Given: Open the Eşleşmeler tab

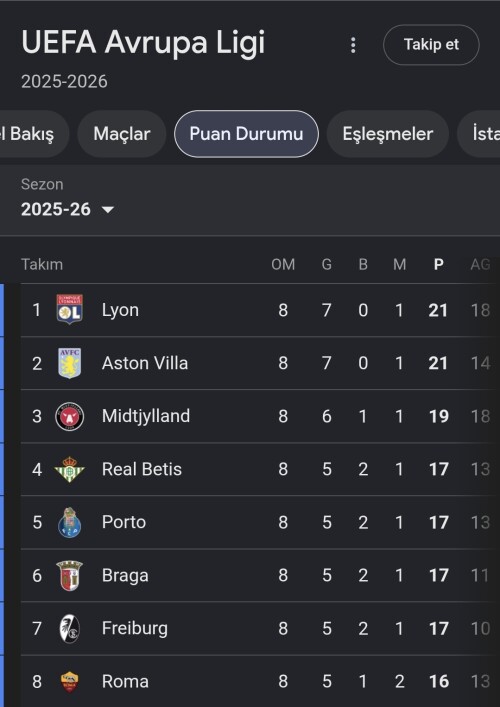Looking at the screenshot, I should click(x=388, y=134).
